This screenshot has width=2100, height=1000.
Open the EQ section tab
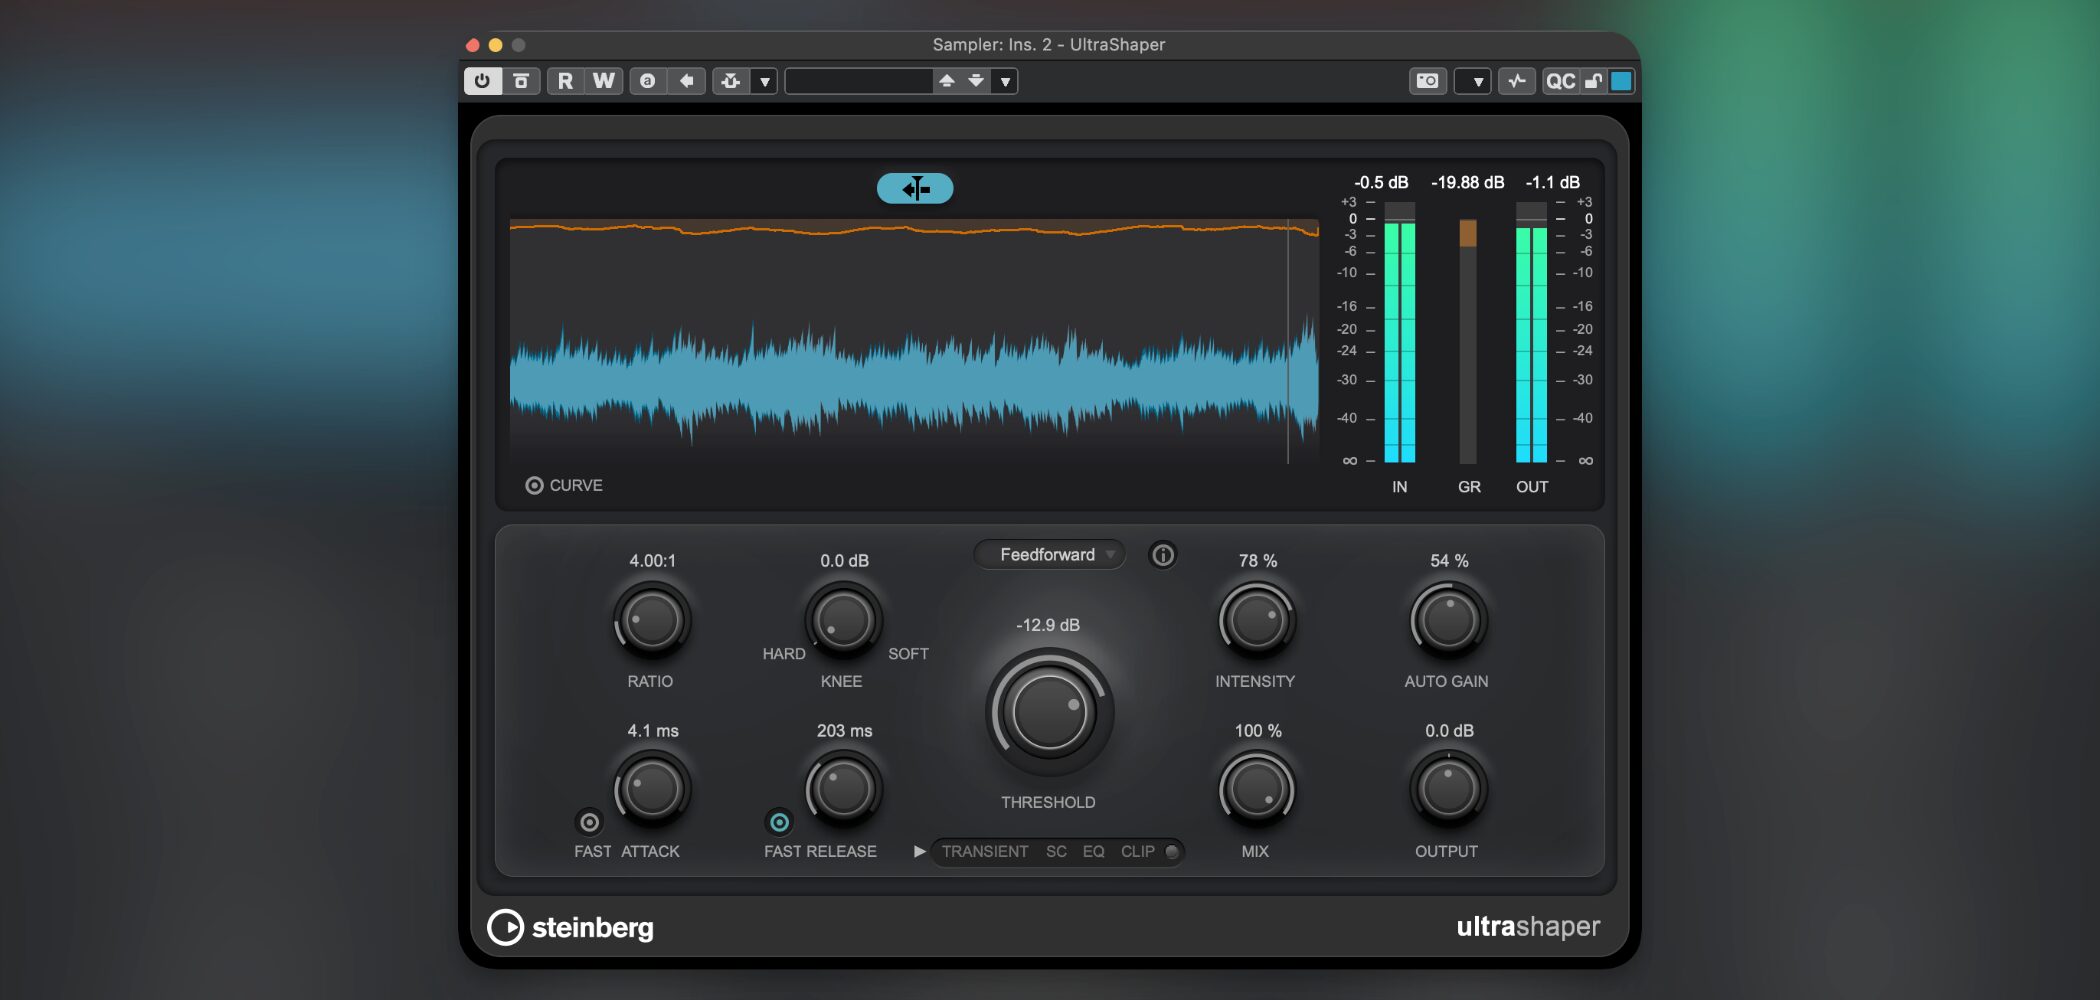pyautogui.click(x=1093, y=851)
